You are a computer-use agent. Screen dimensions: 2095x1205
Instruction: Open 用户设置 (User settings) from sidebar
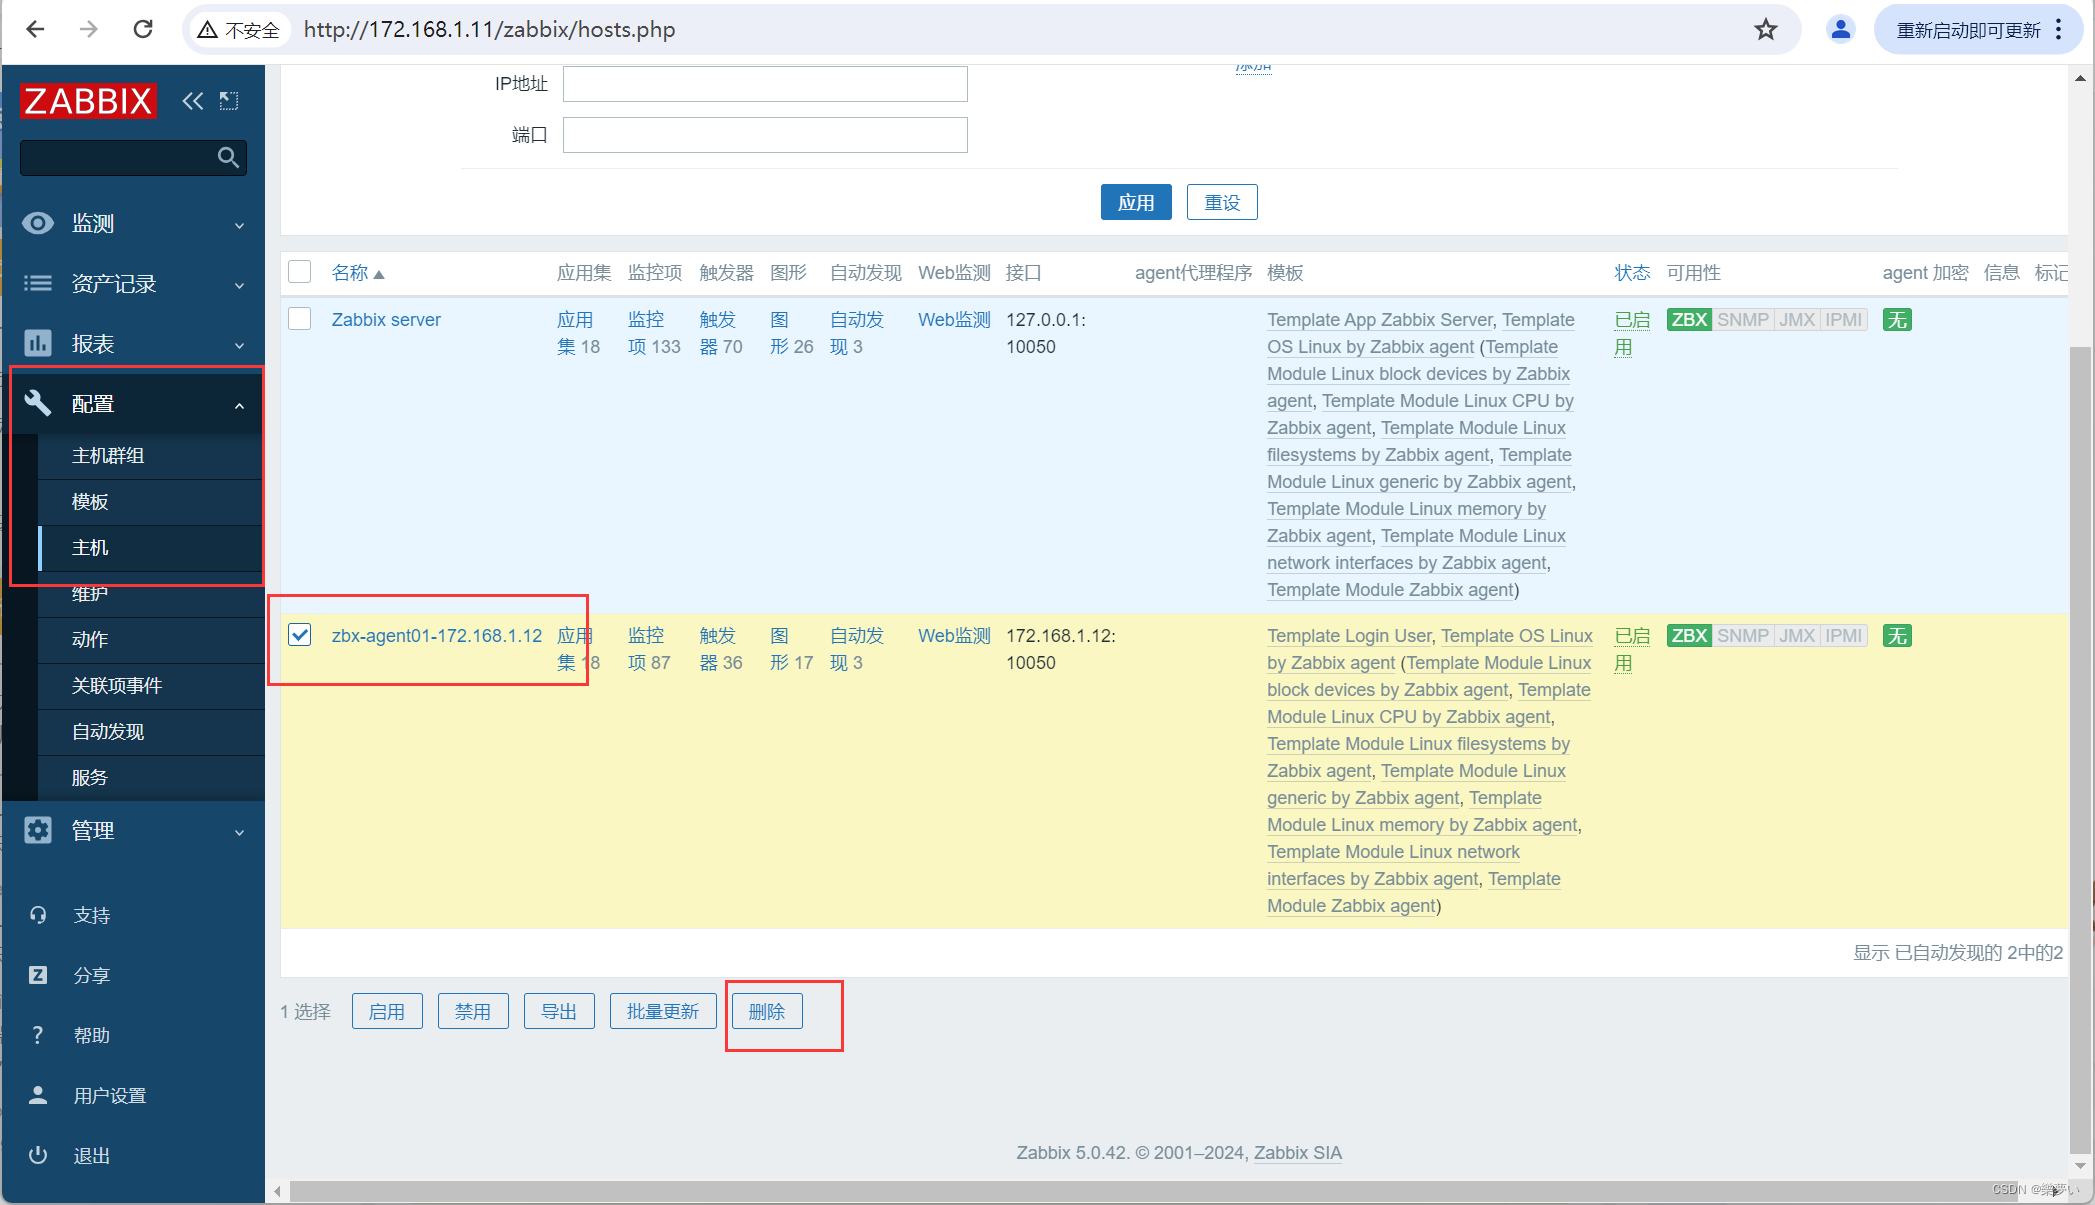110,1094
